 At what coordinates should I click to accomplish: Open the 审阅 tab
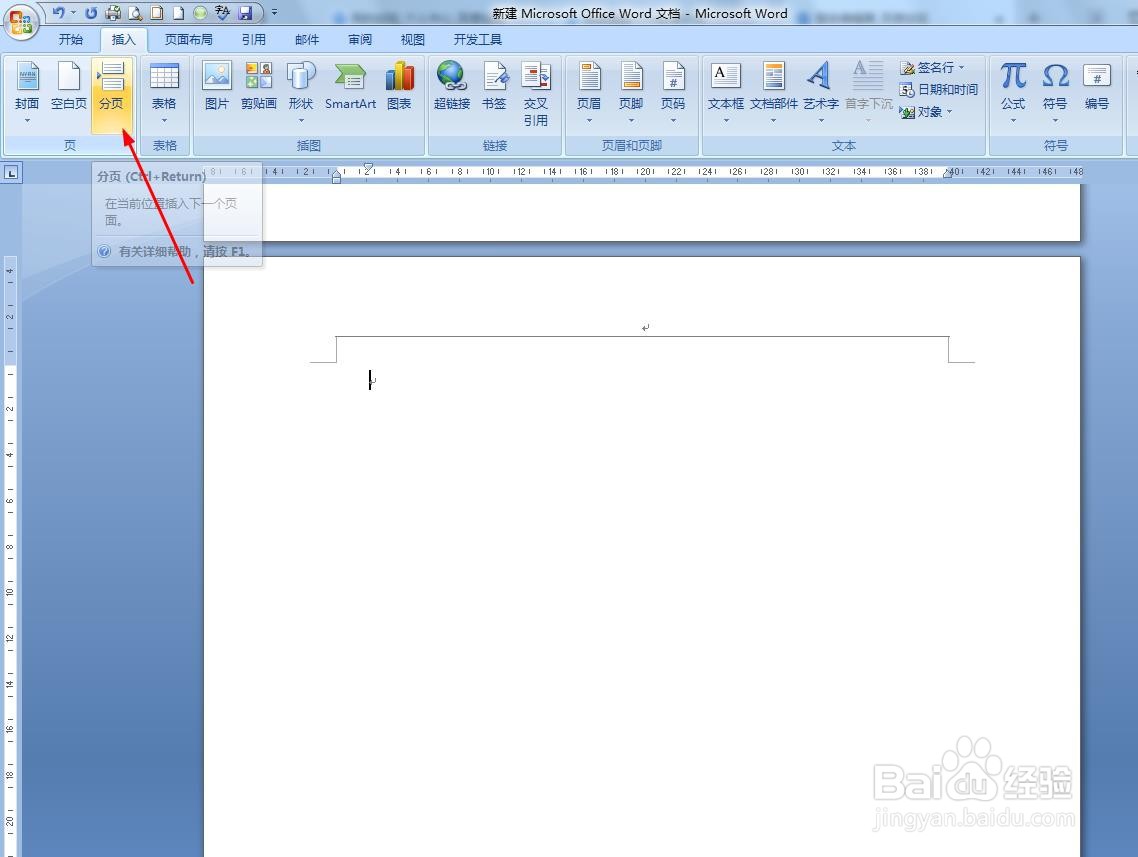click(x=360, y=39)
